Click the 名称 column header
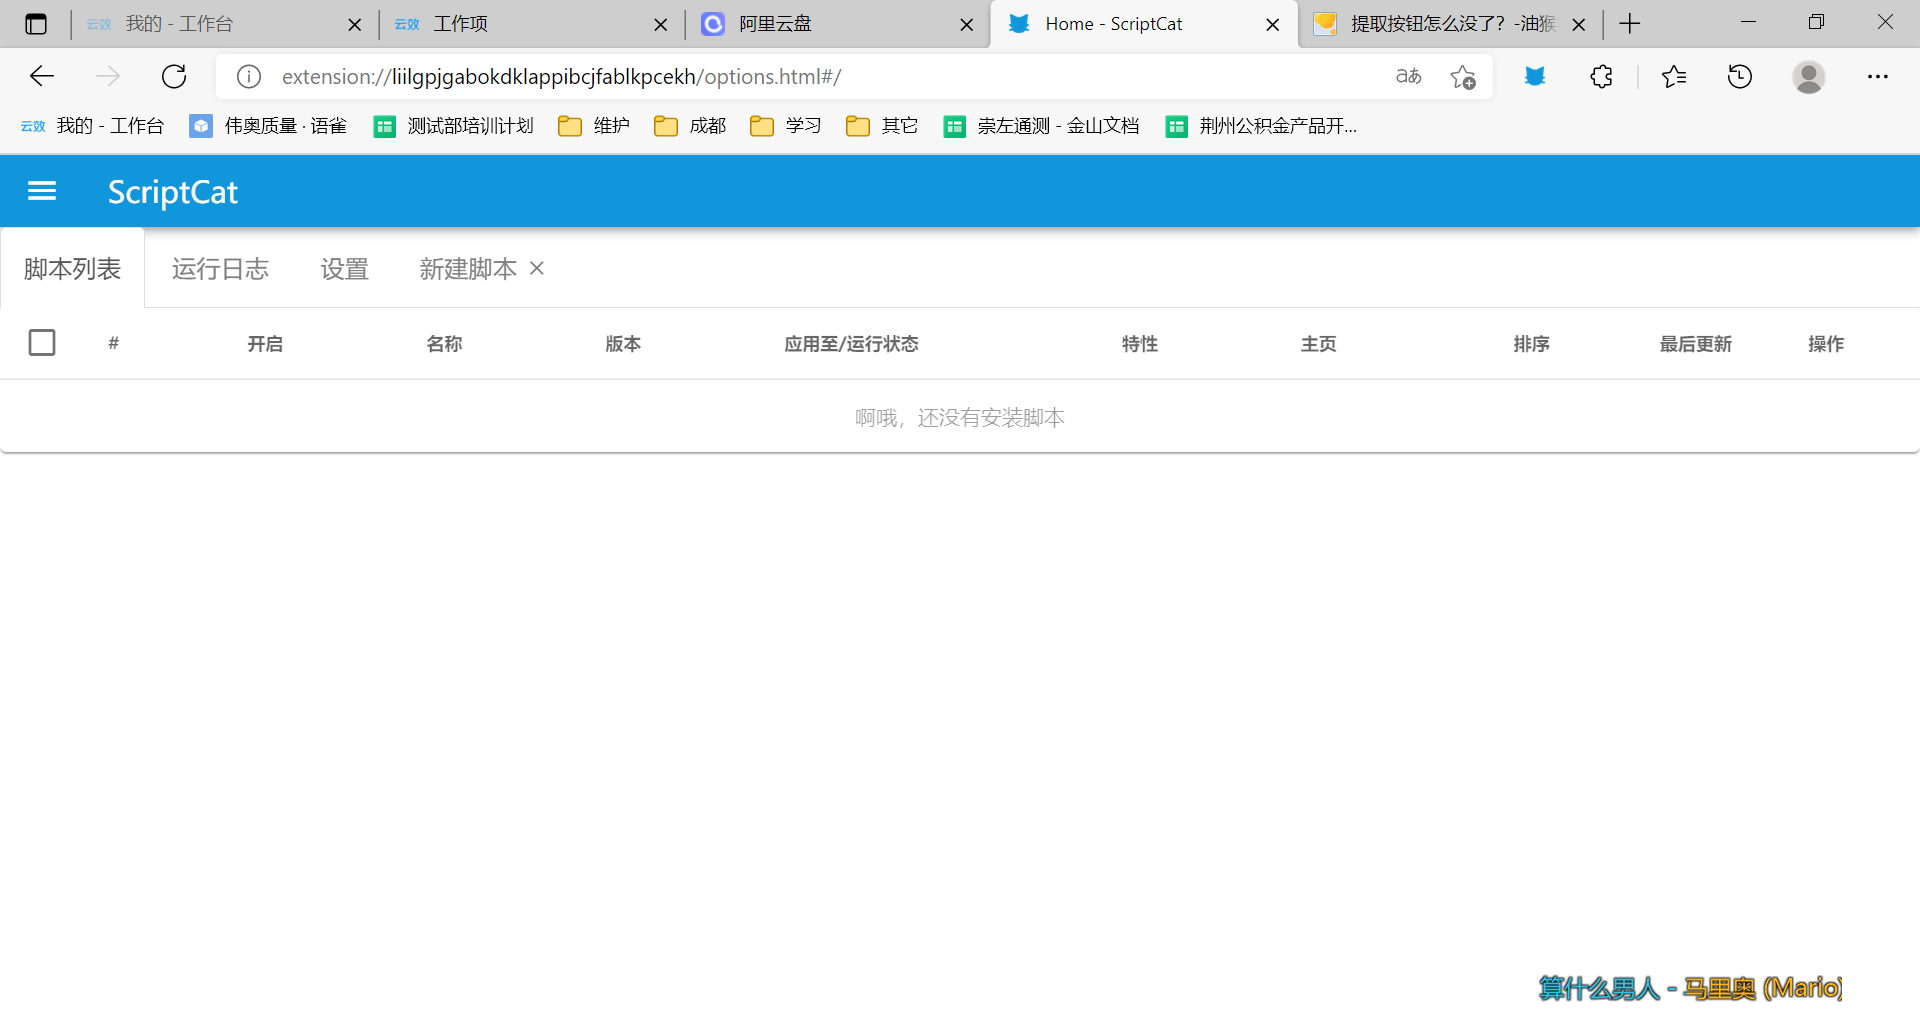The height and width of the screenshot is (1020, 1920). click(444, 344)
